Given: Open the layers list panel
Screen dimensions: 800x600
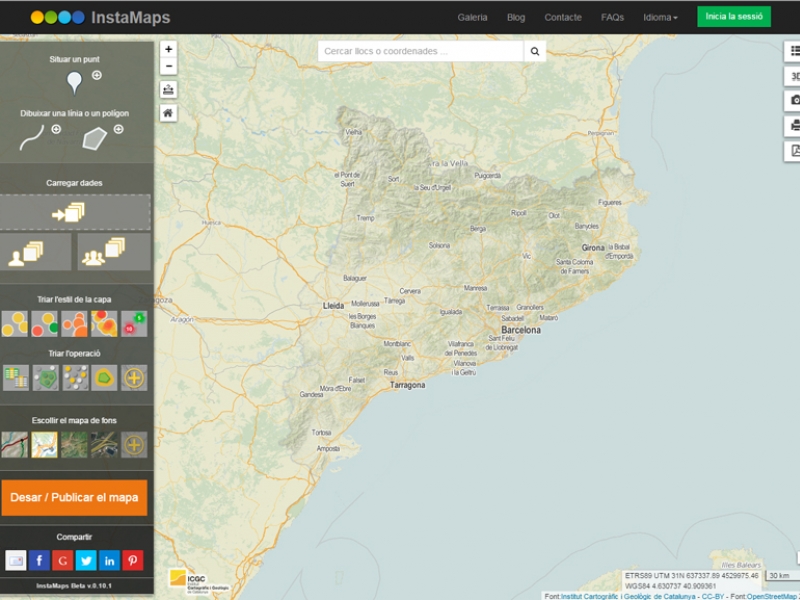Looking at the screenshot, I should 793,51.
